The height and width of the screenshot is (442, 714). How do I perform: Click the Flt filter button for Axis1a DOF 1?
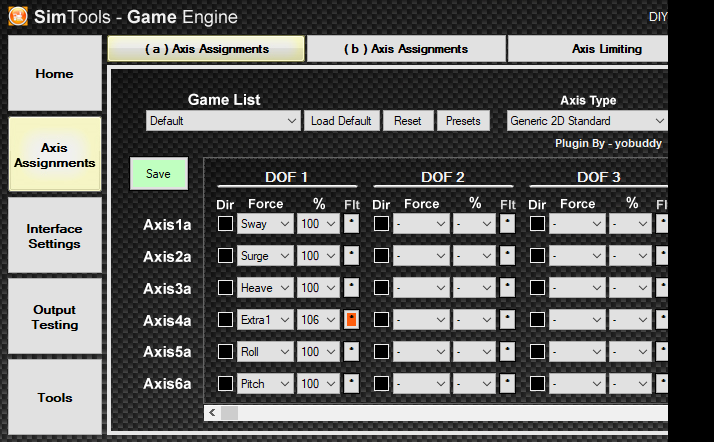351,224
